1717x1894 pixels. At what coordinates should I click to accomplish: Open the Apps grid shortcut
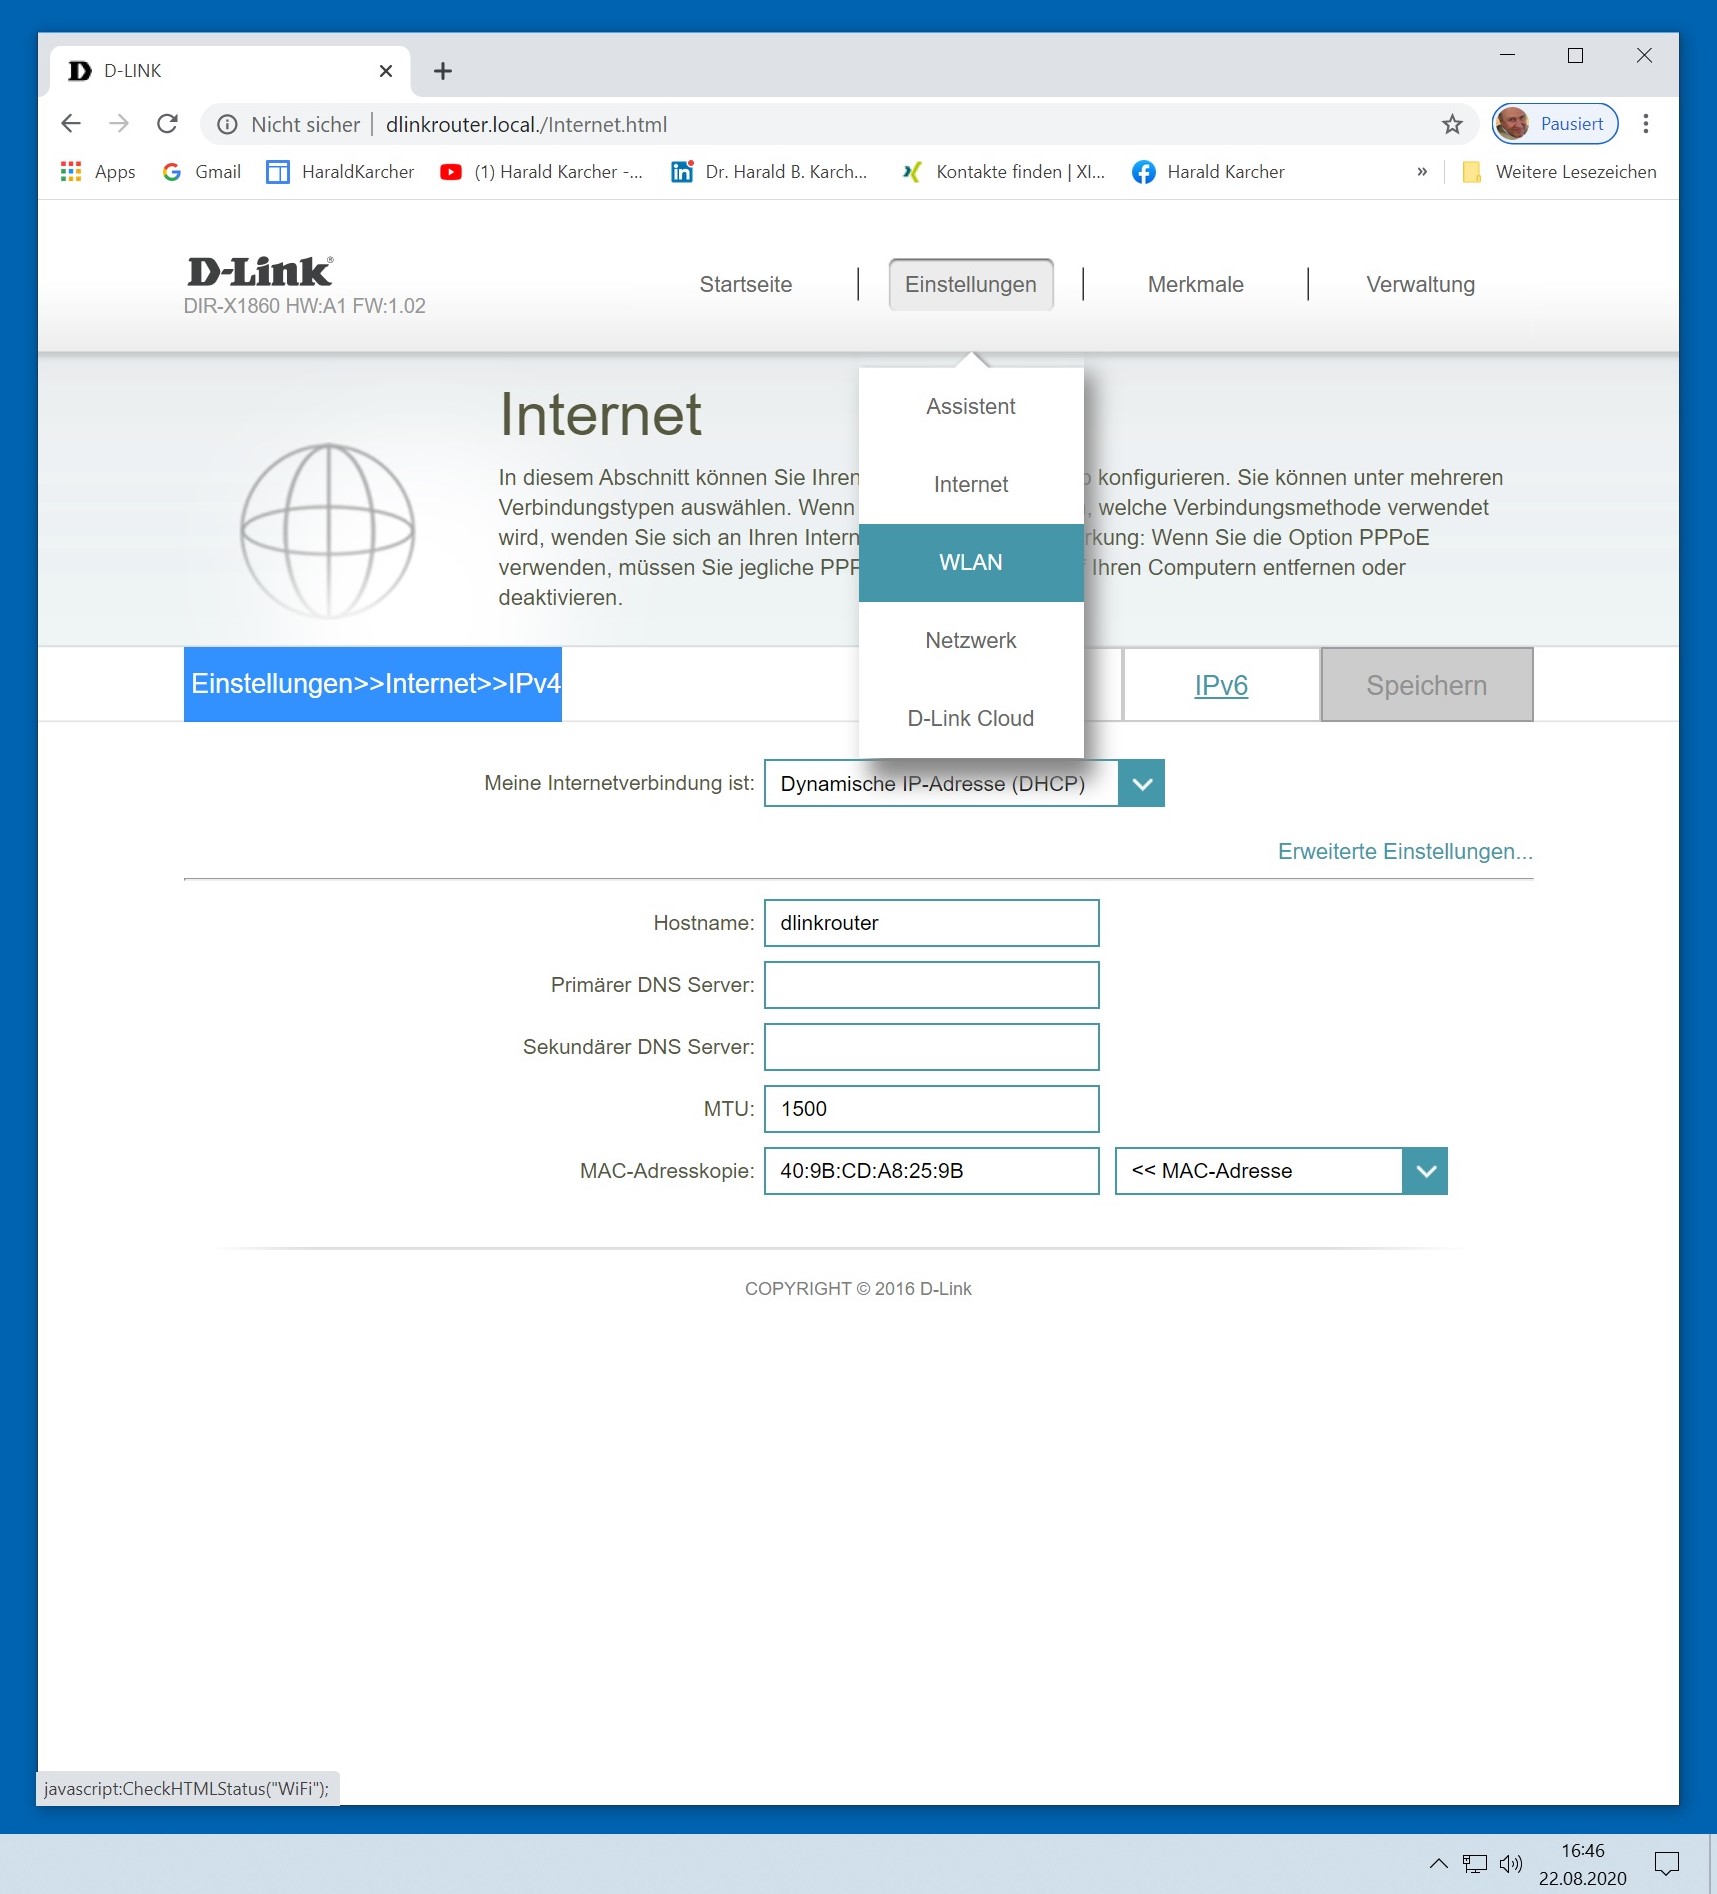coord(98,172)
